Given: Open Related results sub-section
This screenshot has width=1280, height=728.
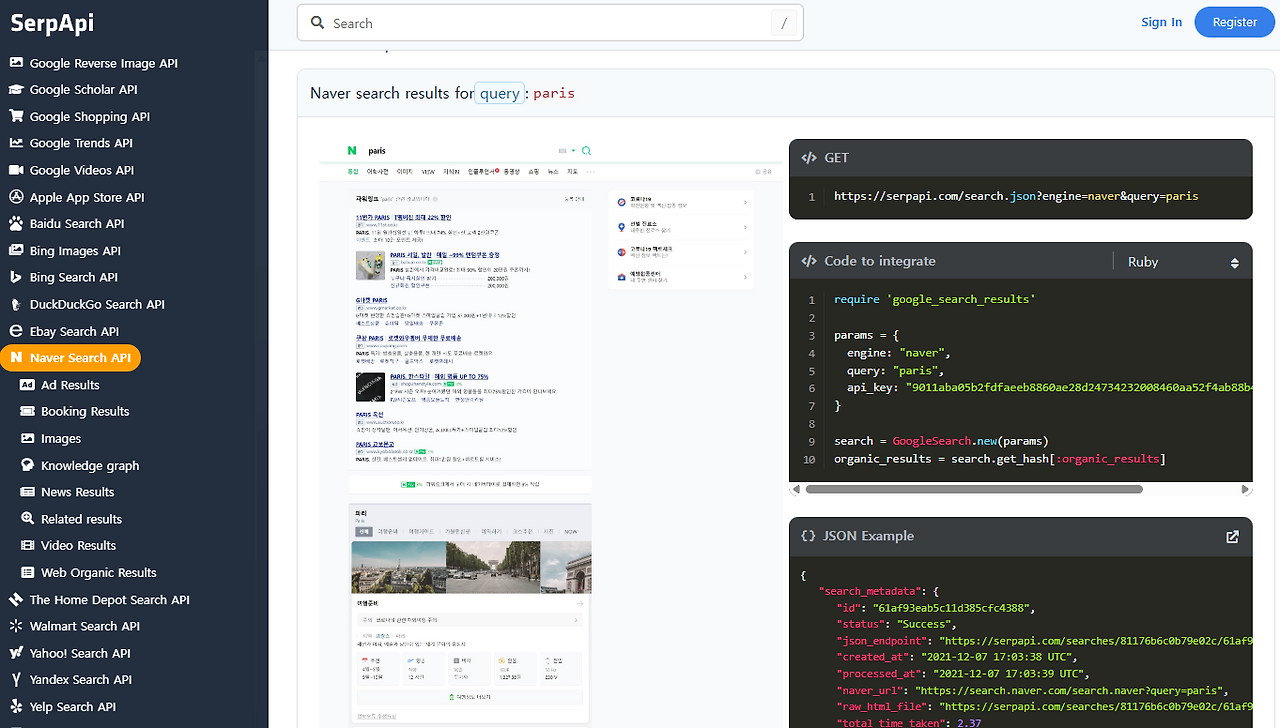Looking at the screenshot, I should click(x=81, y=519).
